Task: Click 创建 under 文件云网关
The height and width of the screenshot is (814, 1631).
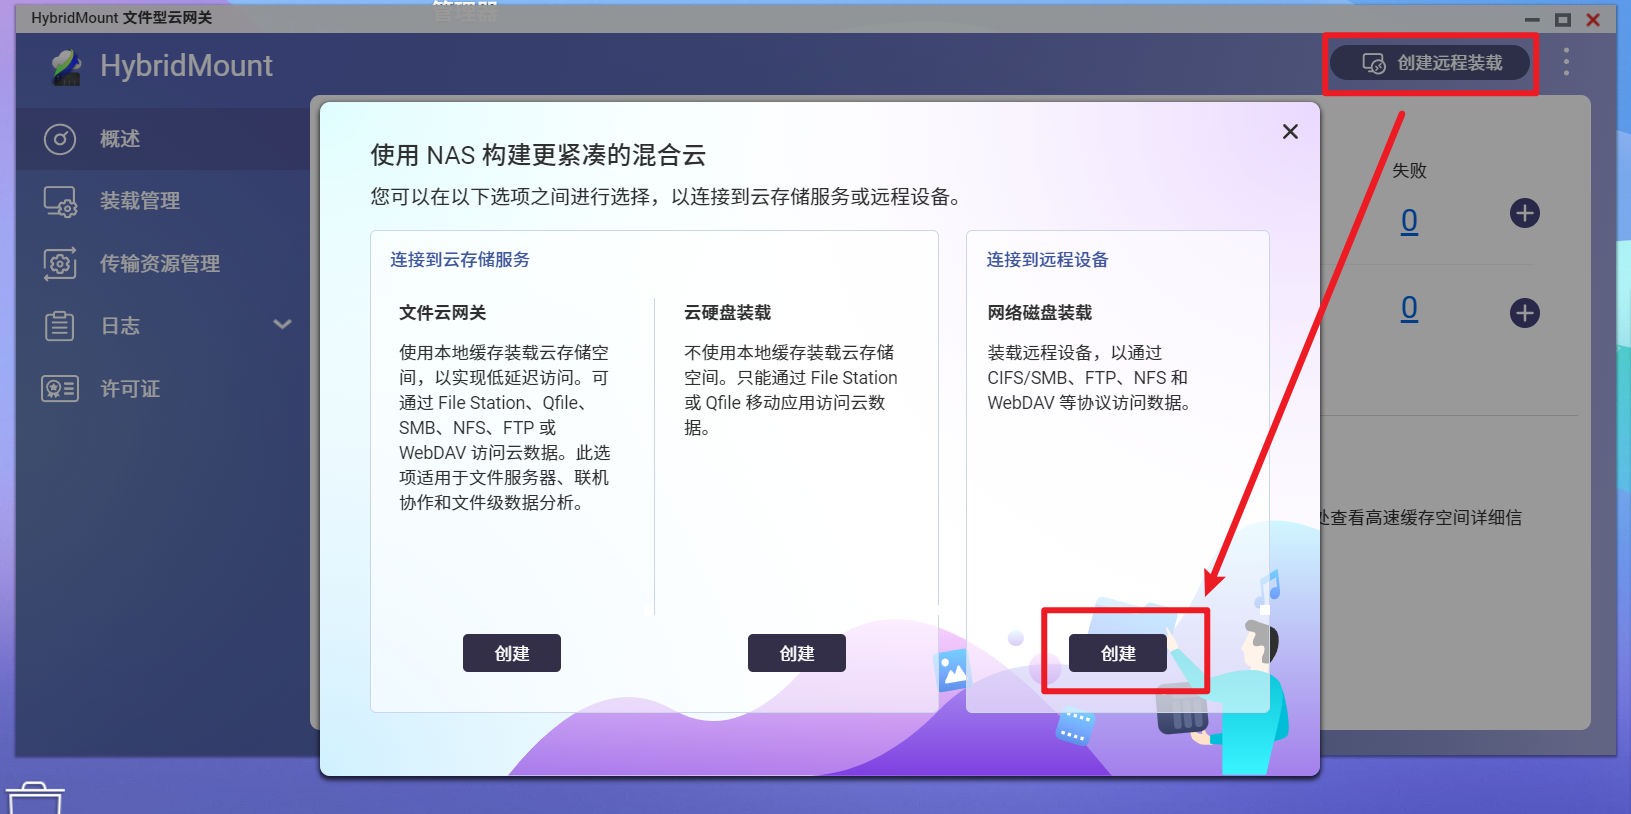Action: (512, 653)
